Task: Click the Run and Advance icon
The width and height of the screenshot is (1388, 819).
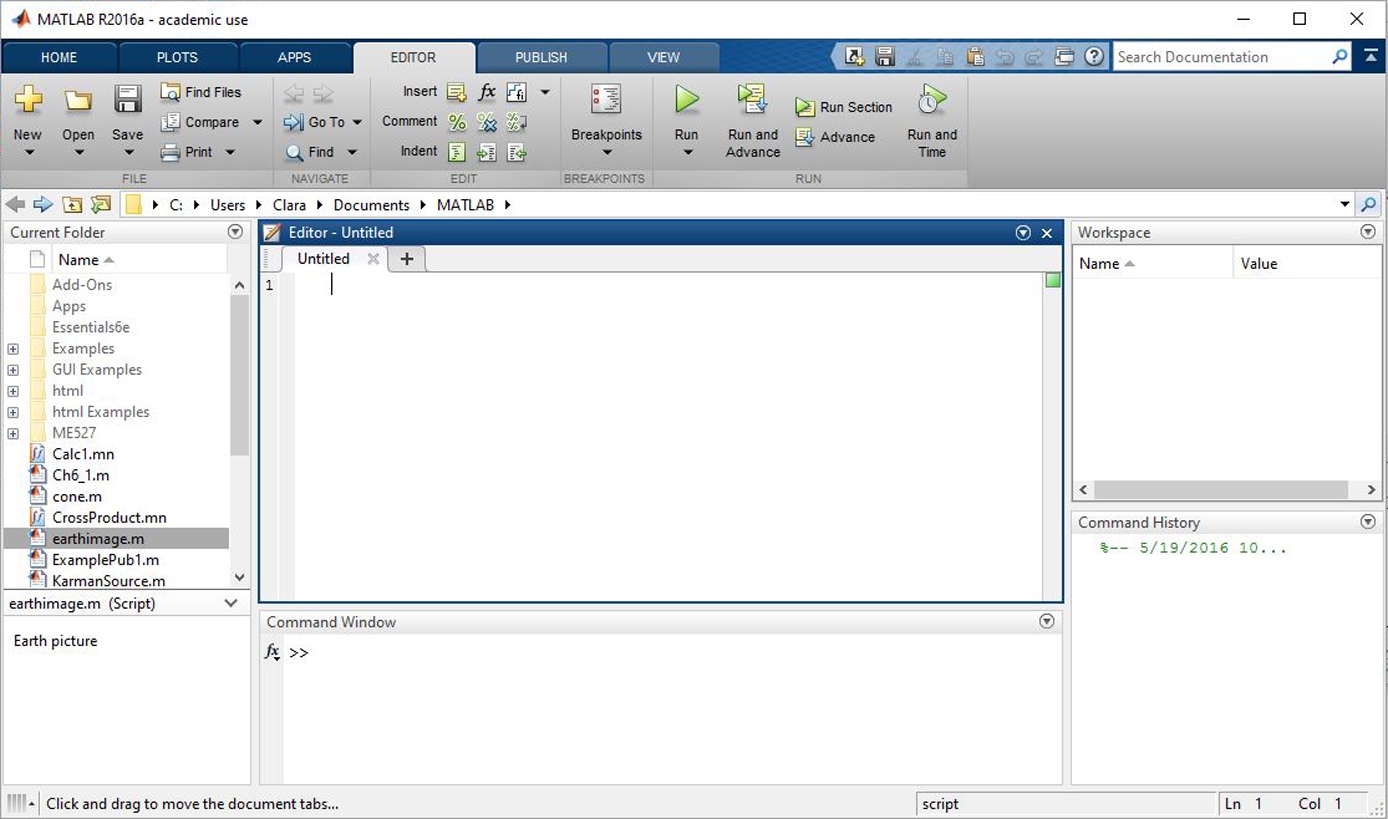Action: 752,99
